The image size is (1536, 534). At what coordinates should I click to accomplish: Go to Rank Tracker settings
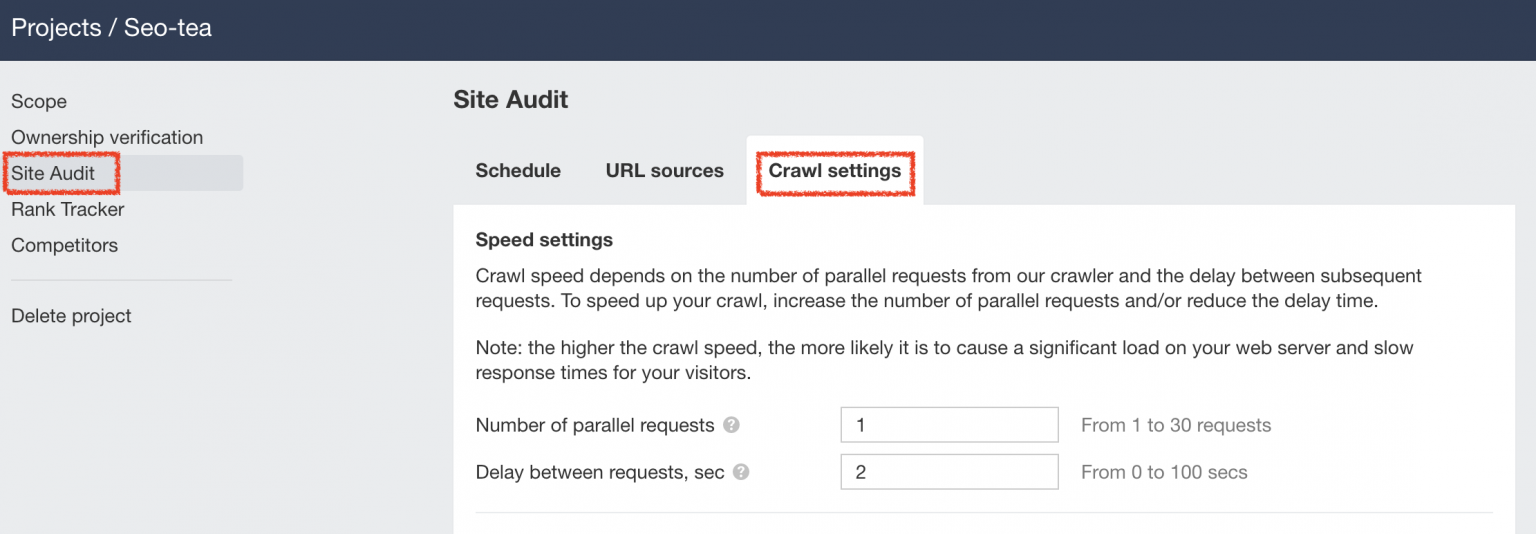(68, 210)
